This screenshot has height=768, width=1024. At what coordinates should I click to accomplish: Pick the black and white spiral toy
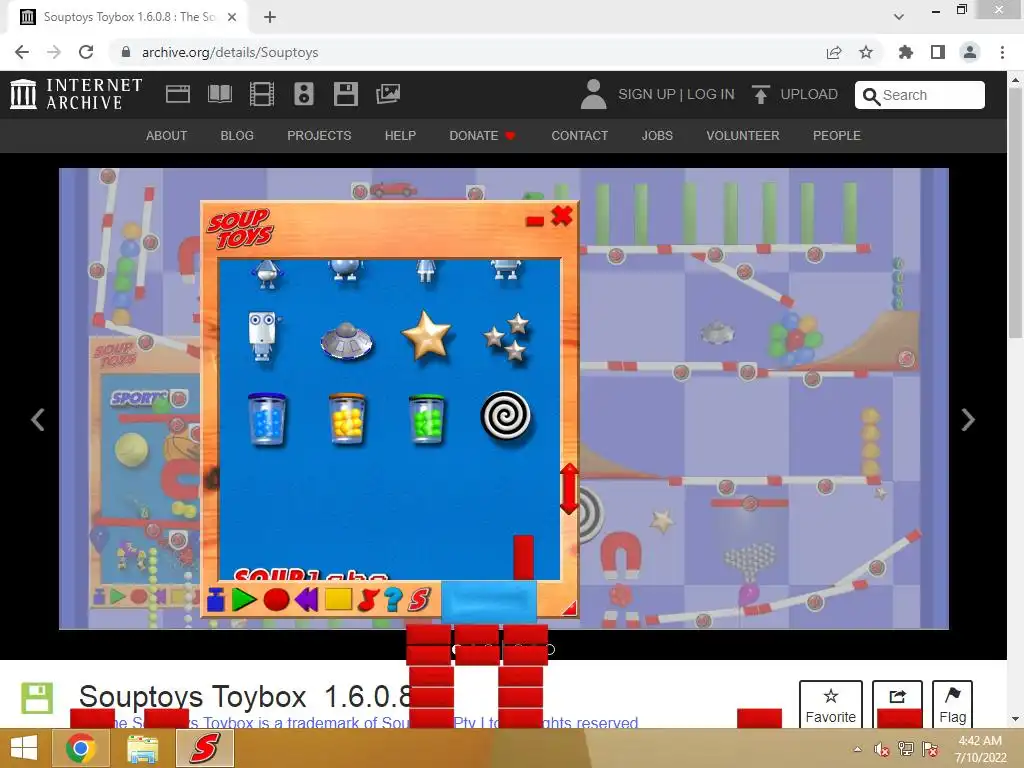(505, 415)
